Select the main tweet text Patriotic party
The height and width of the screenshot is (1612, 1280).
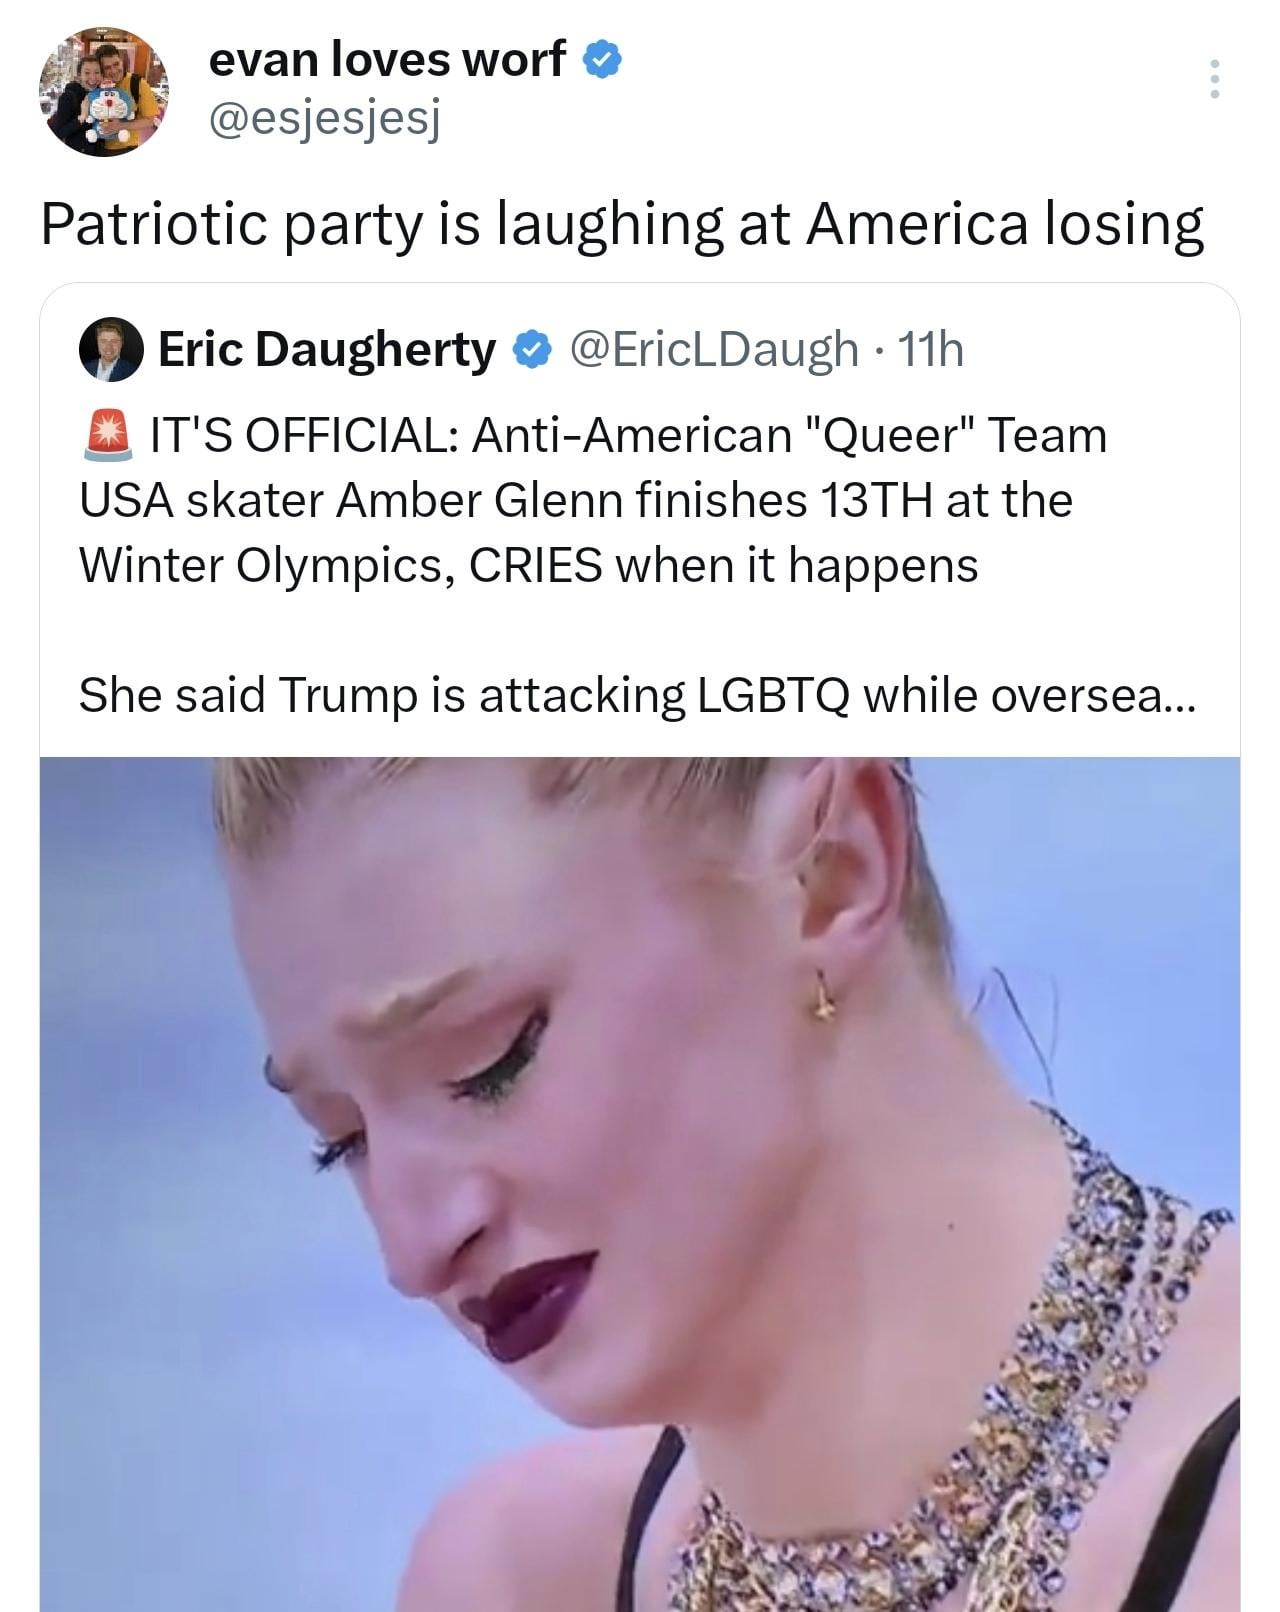click(x=622, y=224)
